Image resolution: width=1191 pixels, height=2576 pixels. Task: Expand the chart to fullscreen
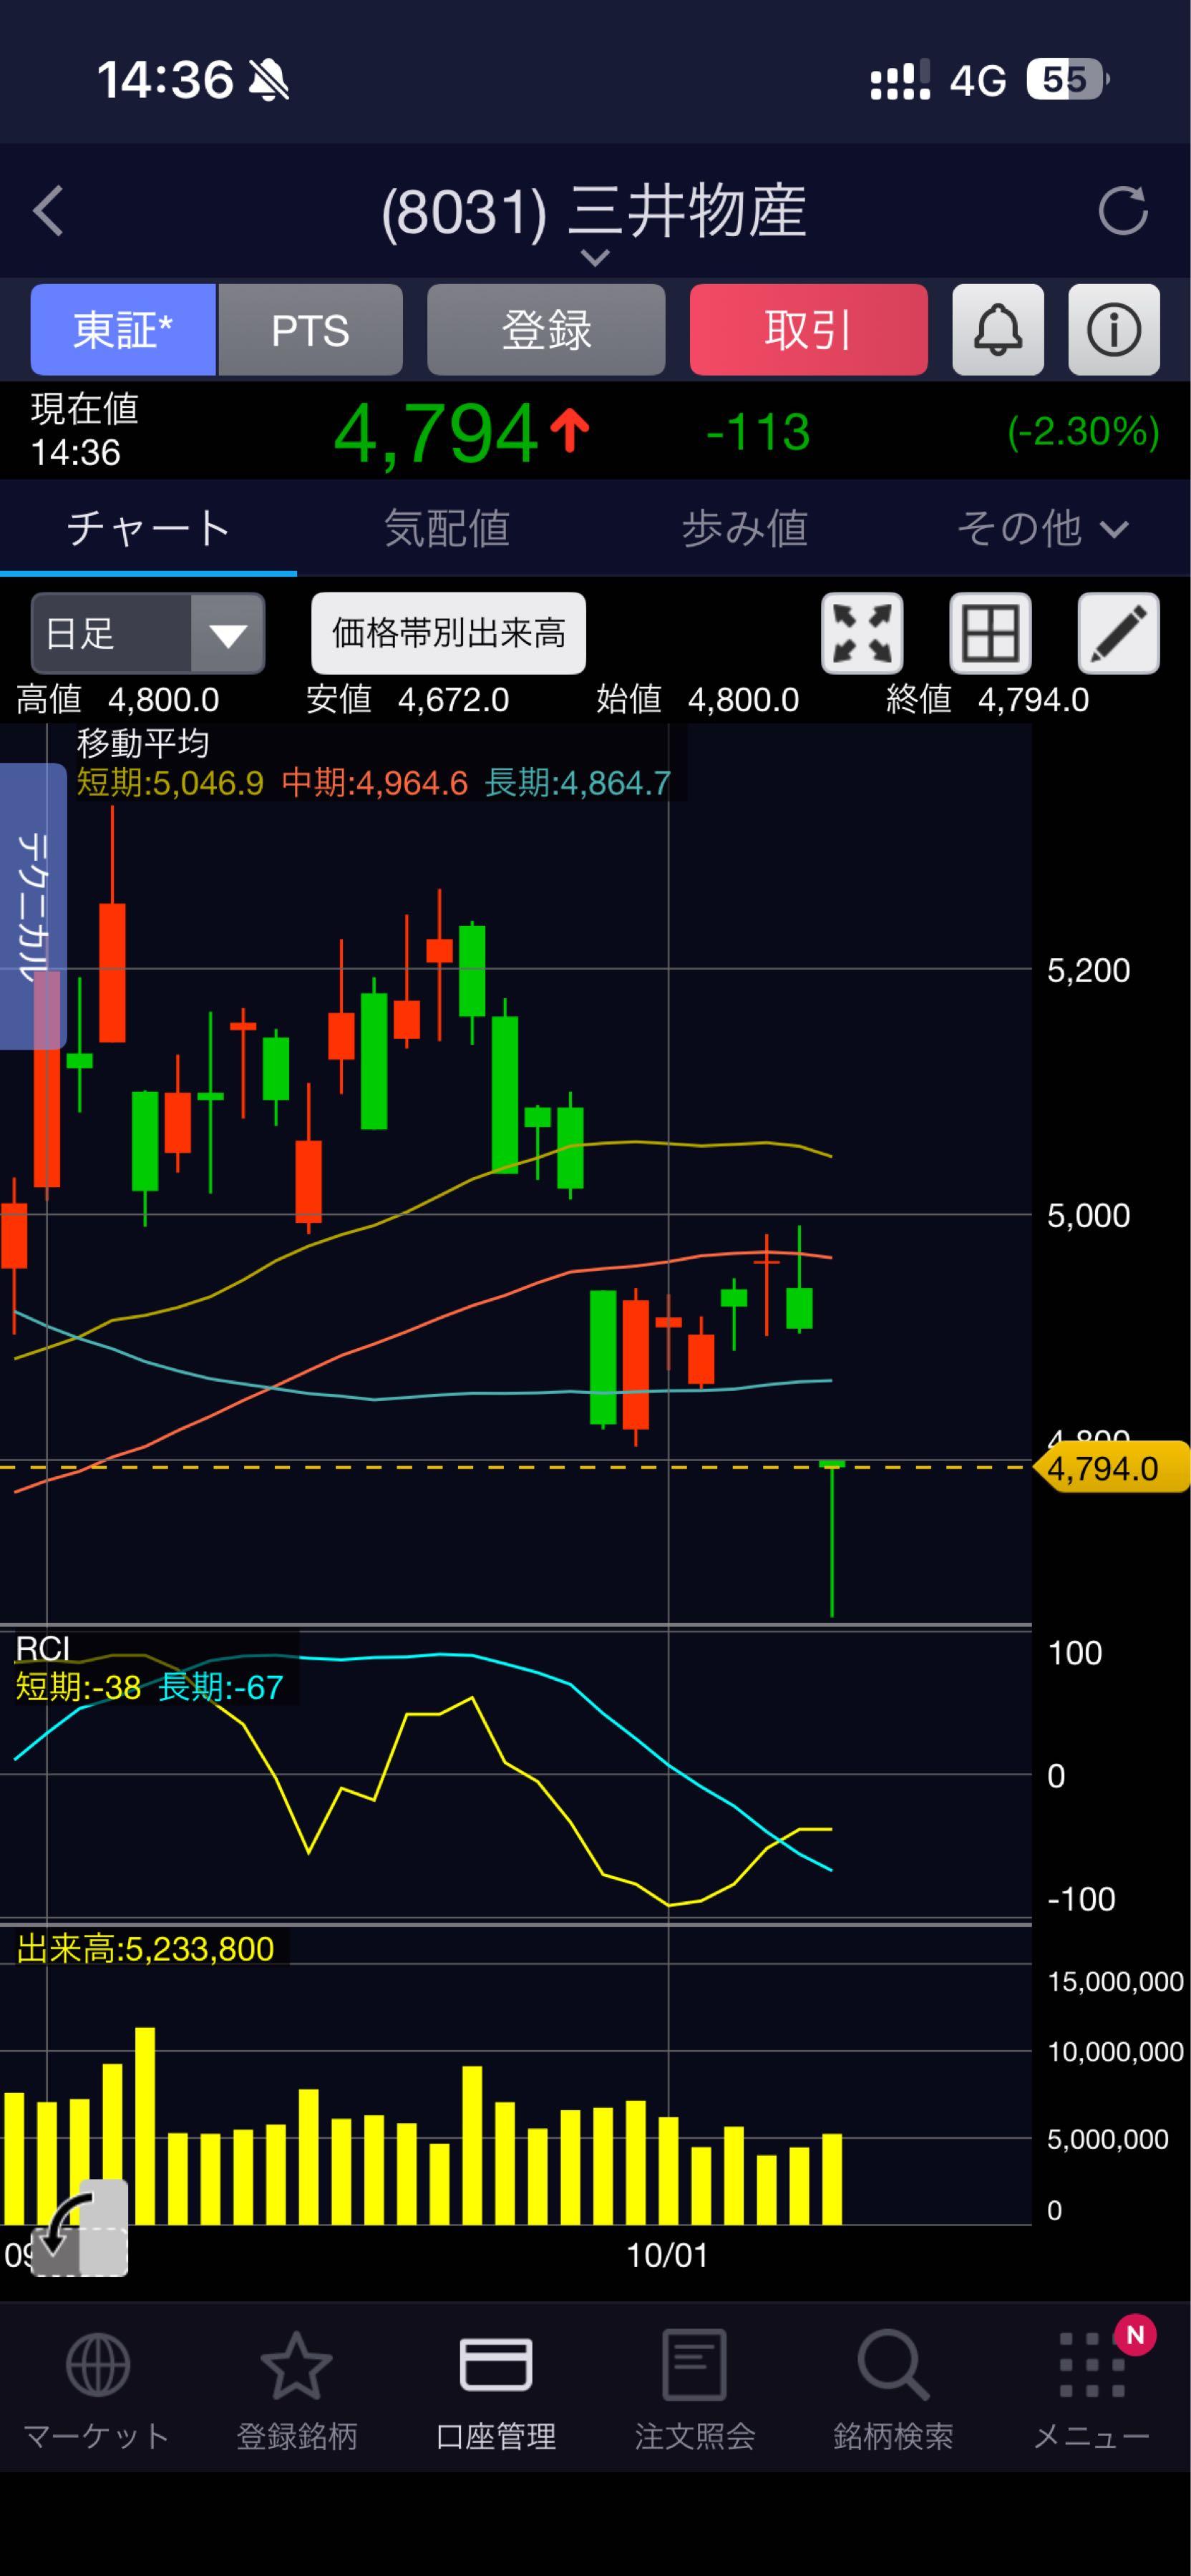click(862, 633)
